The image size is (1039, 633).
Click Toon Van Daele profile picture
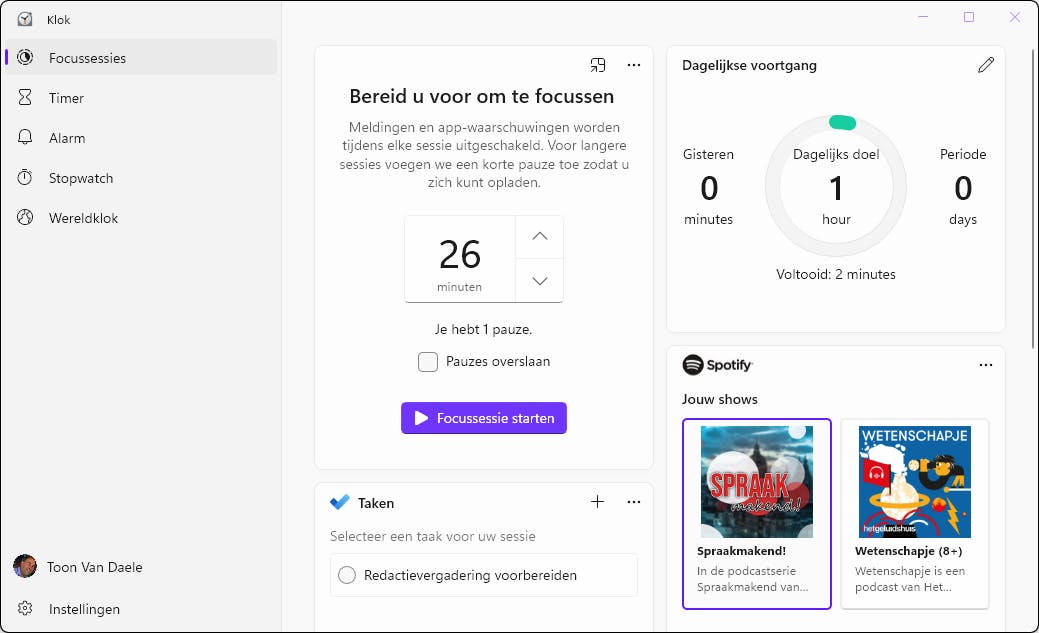[x=25, y=566]
